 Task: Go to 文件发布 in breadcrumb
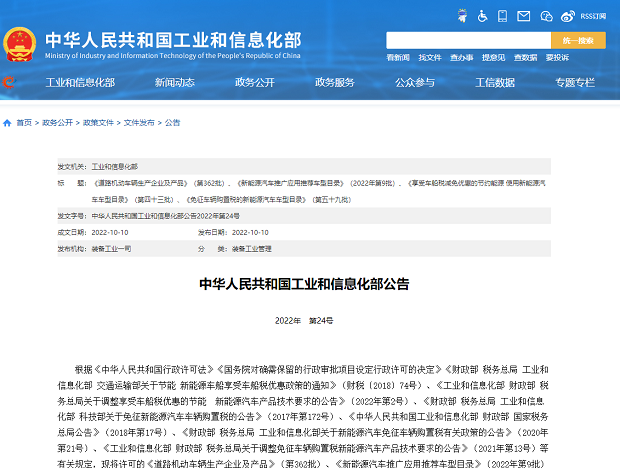139,123
